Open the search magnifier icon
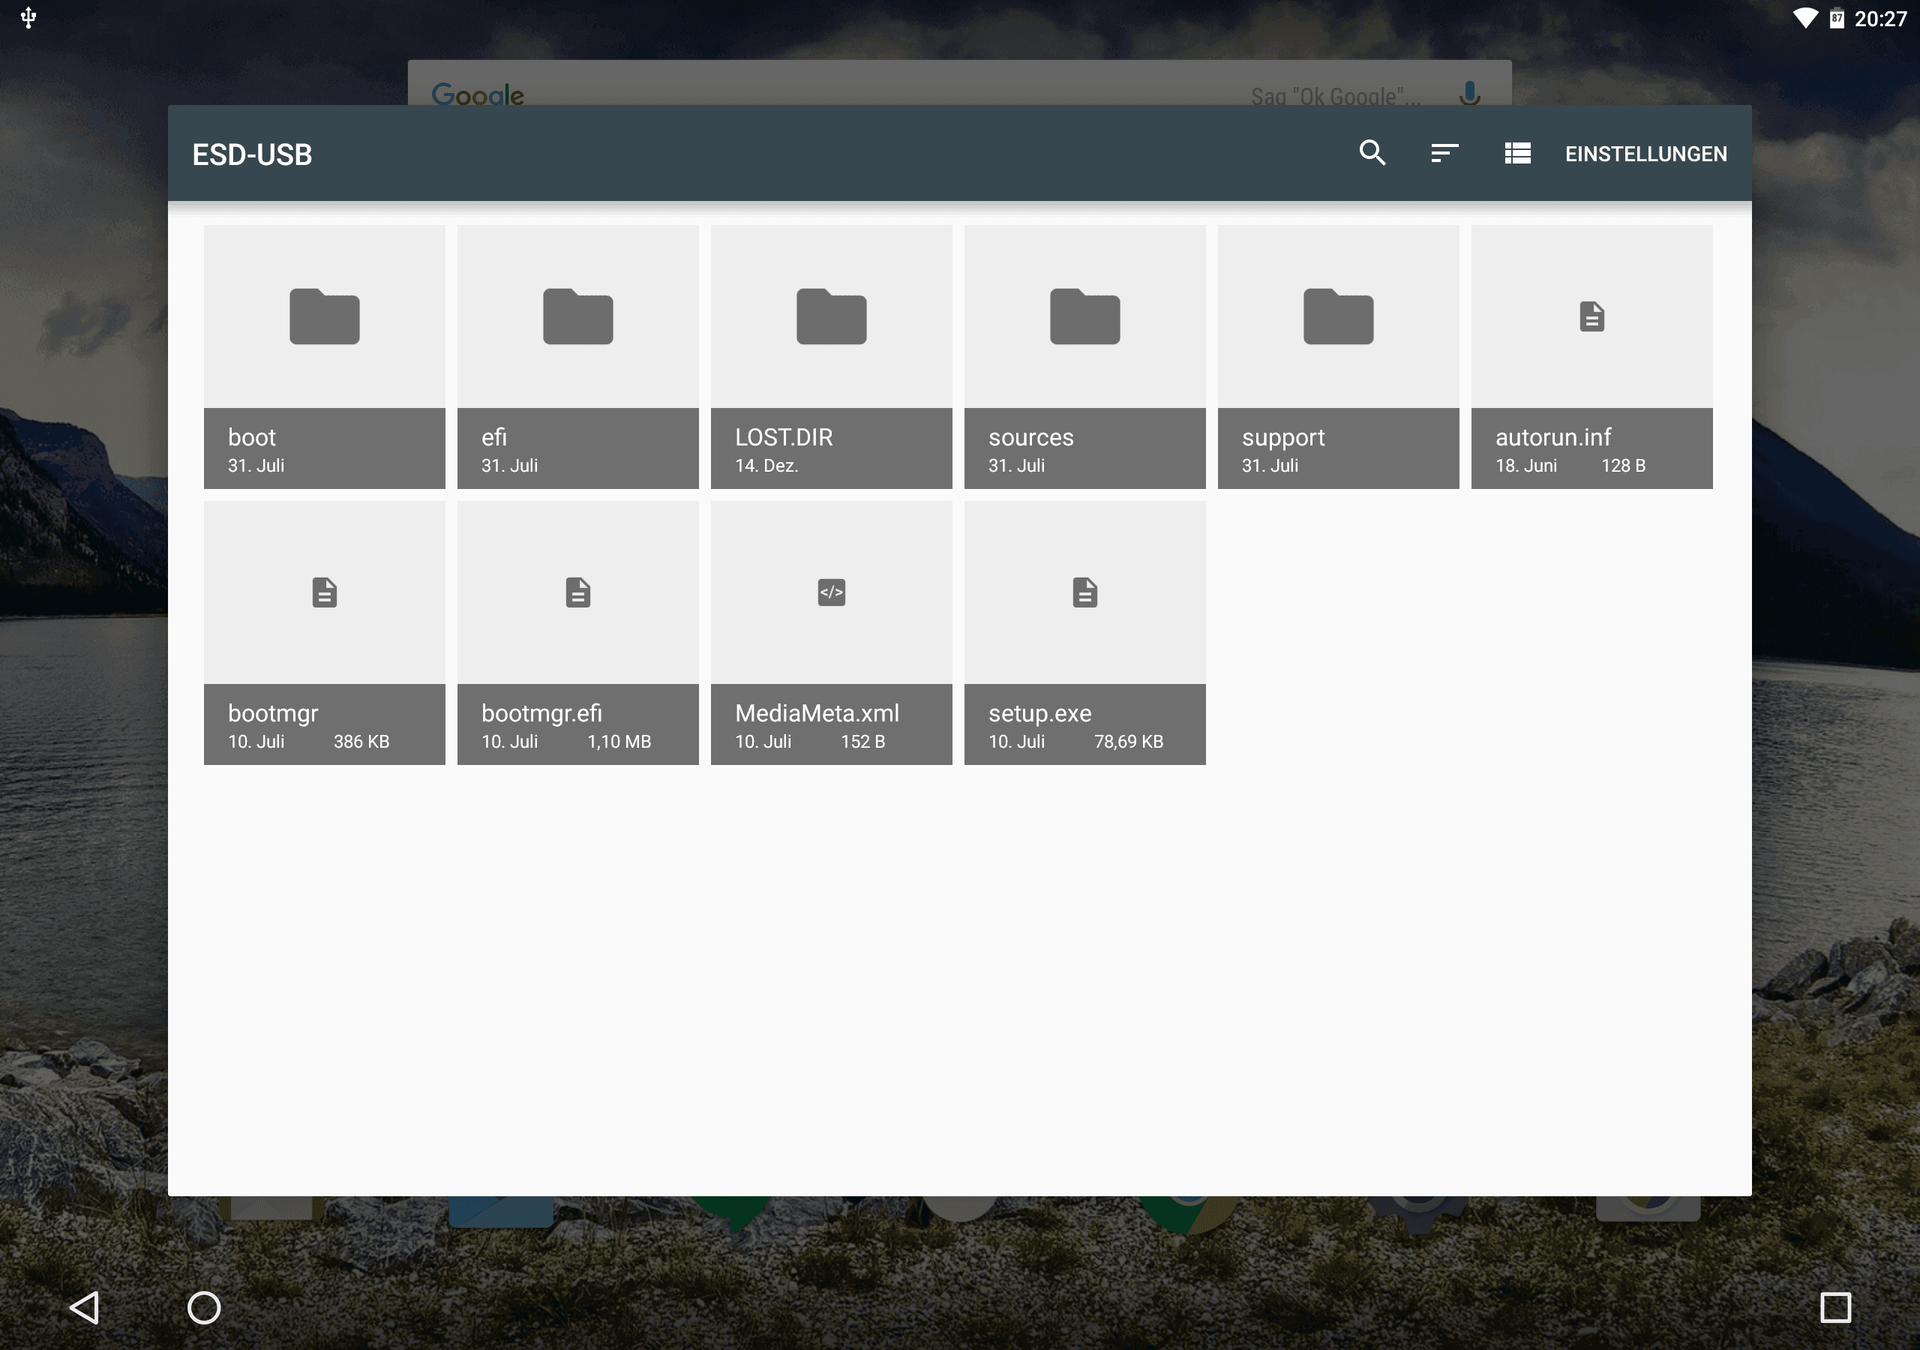 tap(1372, 153)
